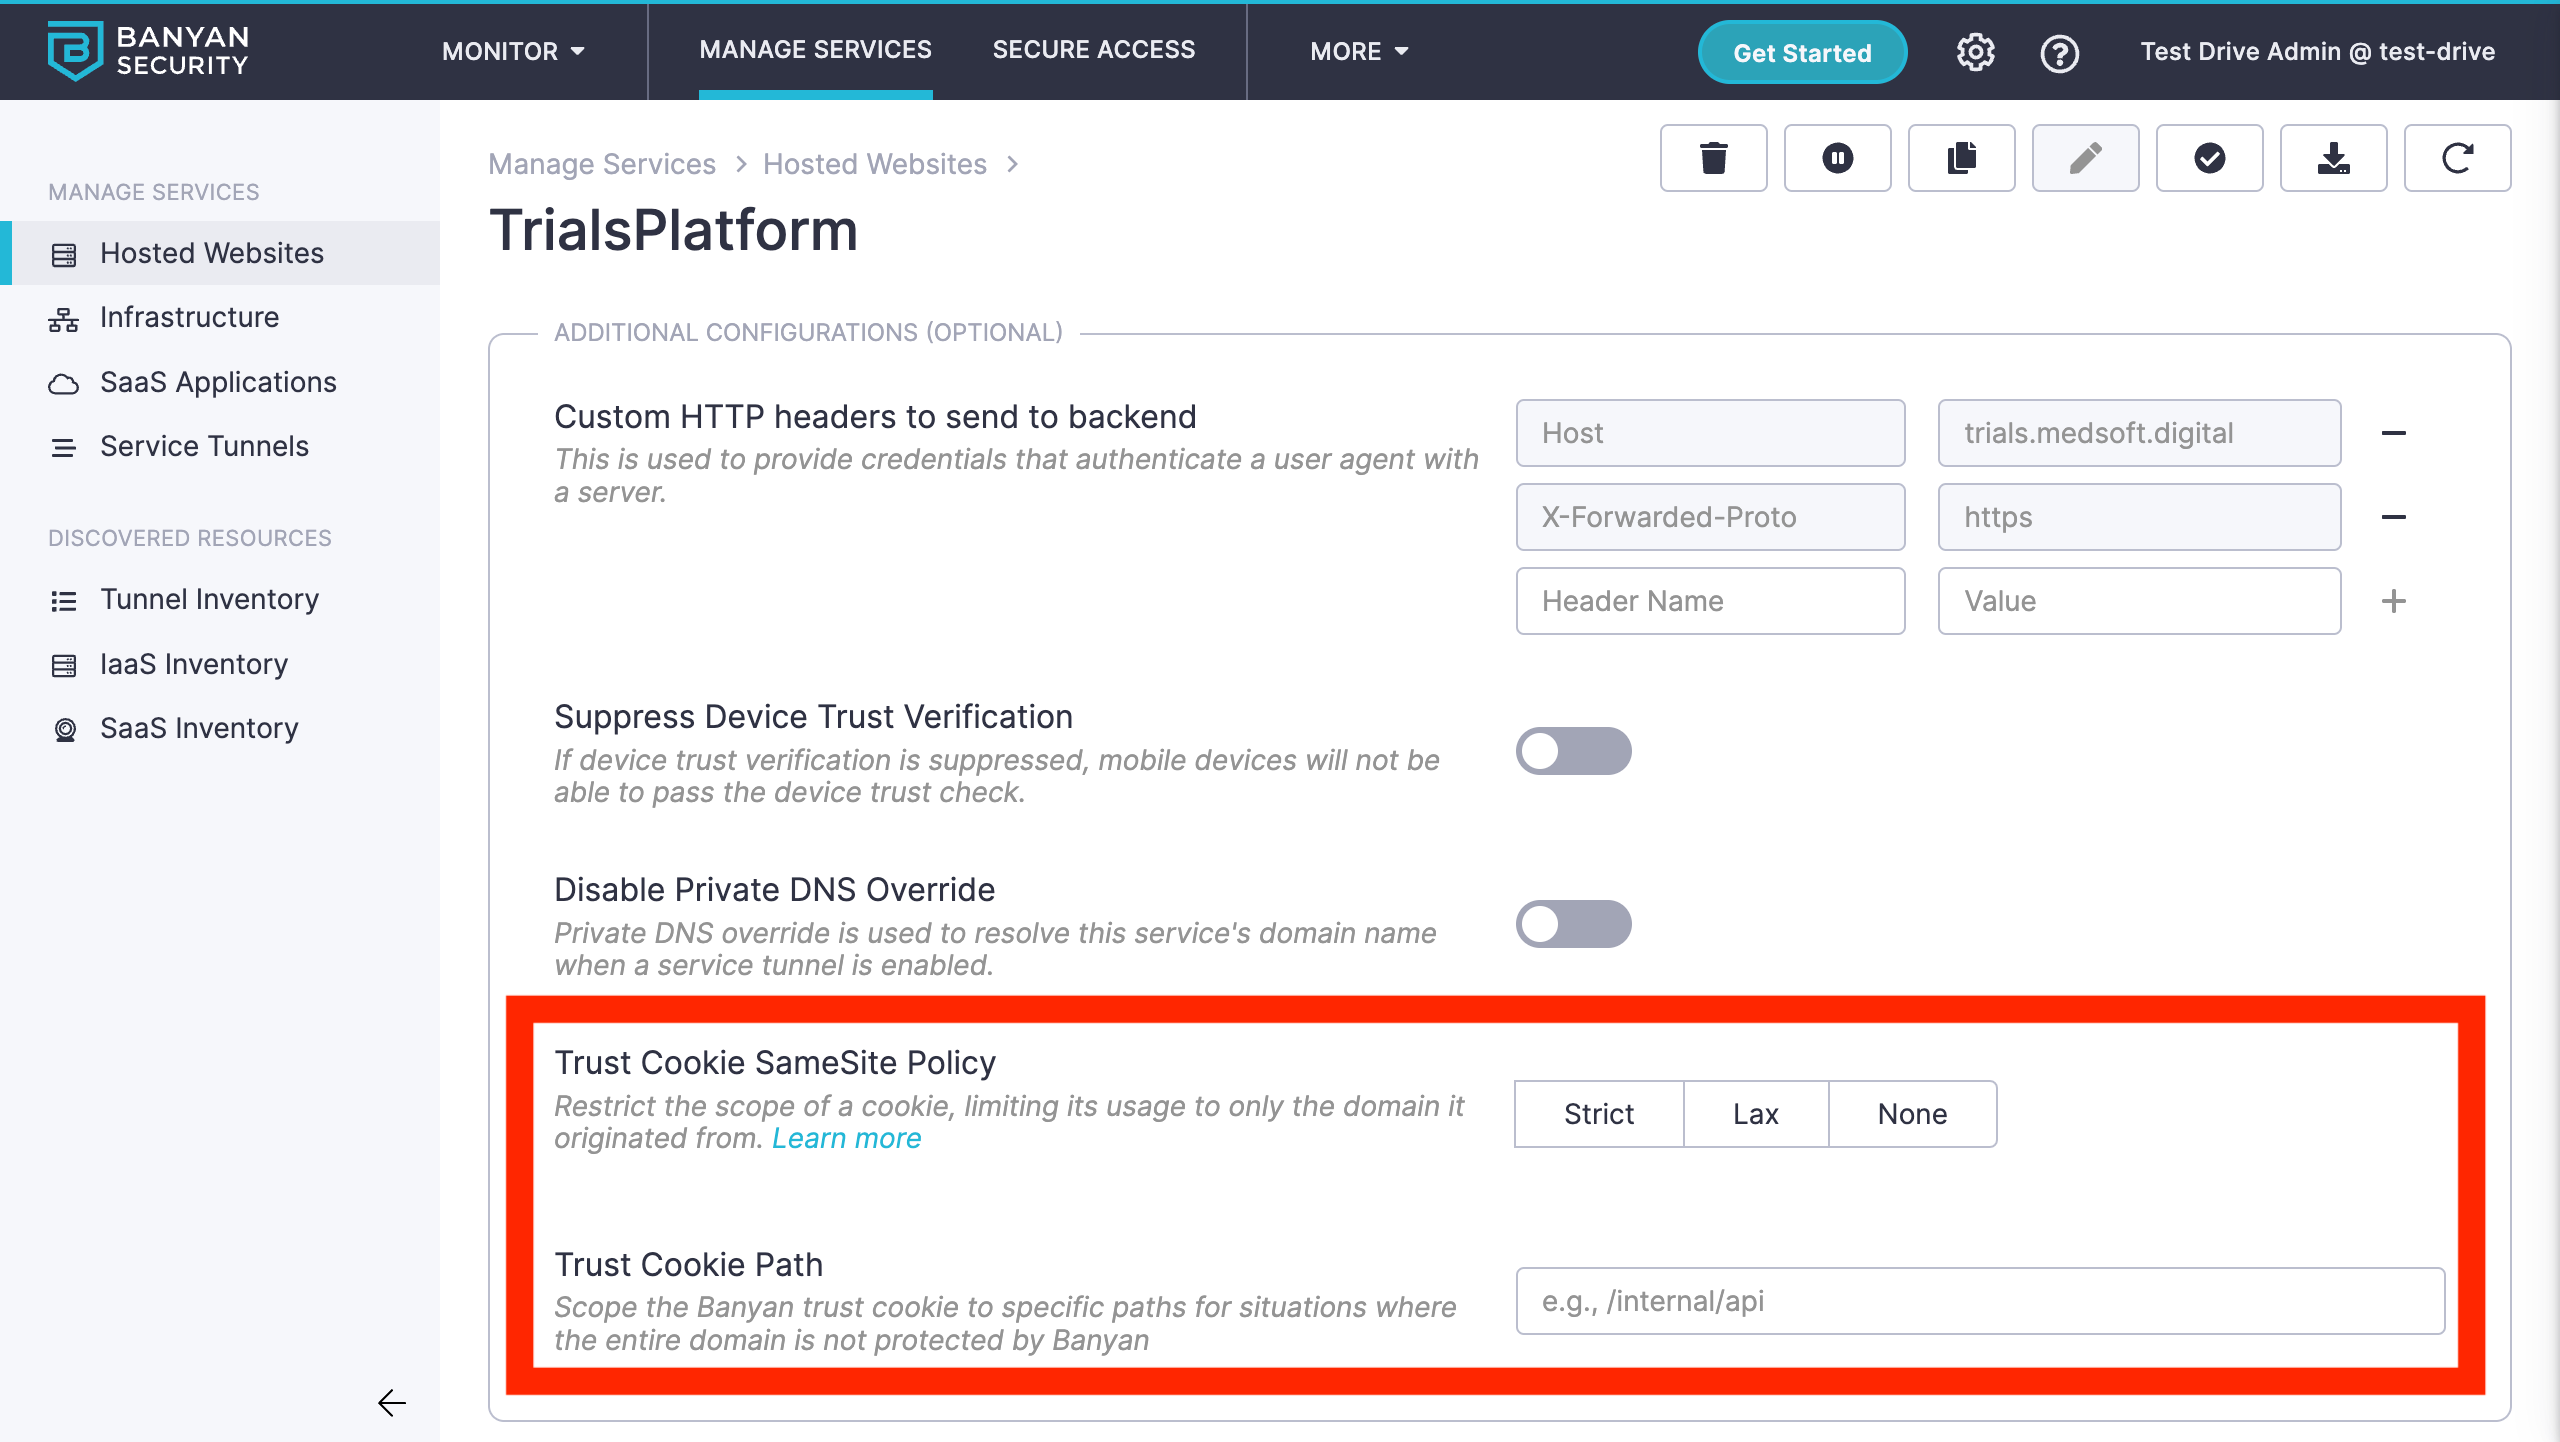Viewport: 2560px width, 1442px height.
Task: Select Strict SameSite policy option
Action: pos(1598,1114)
